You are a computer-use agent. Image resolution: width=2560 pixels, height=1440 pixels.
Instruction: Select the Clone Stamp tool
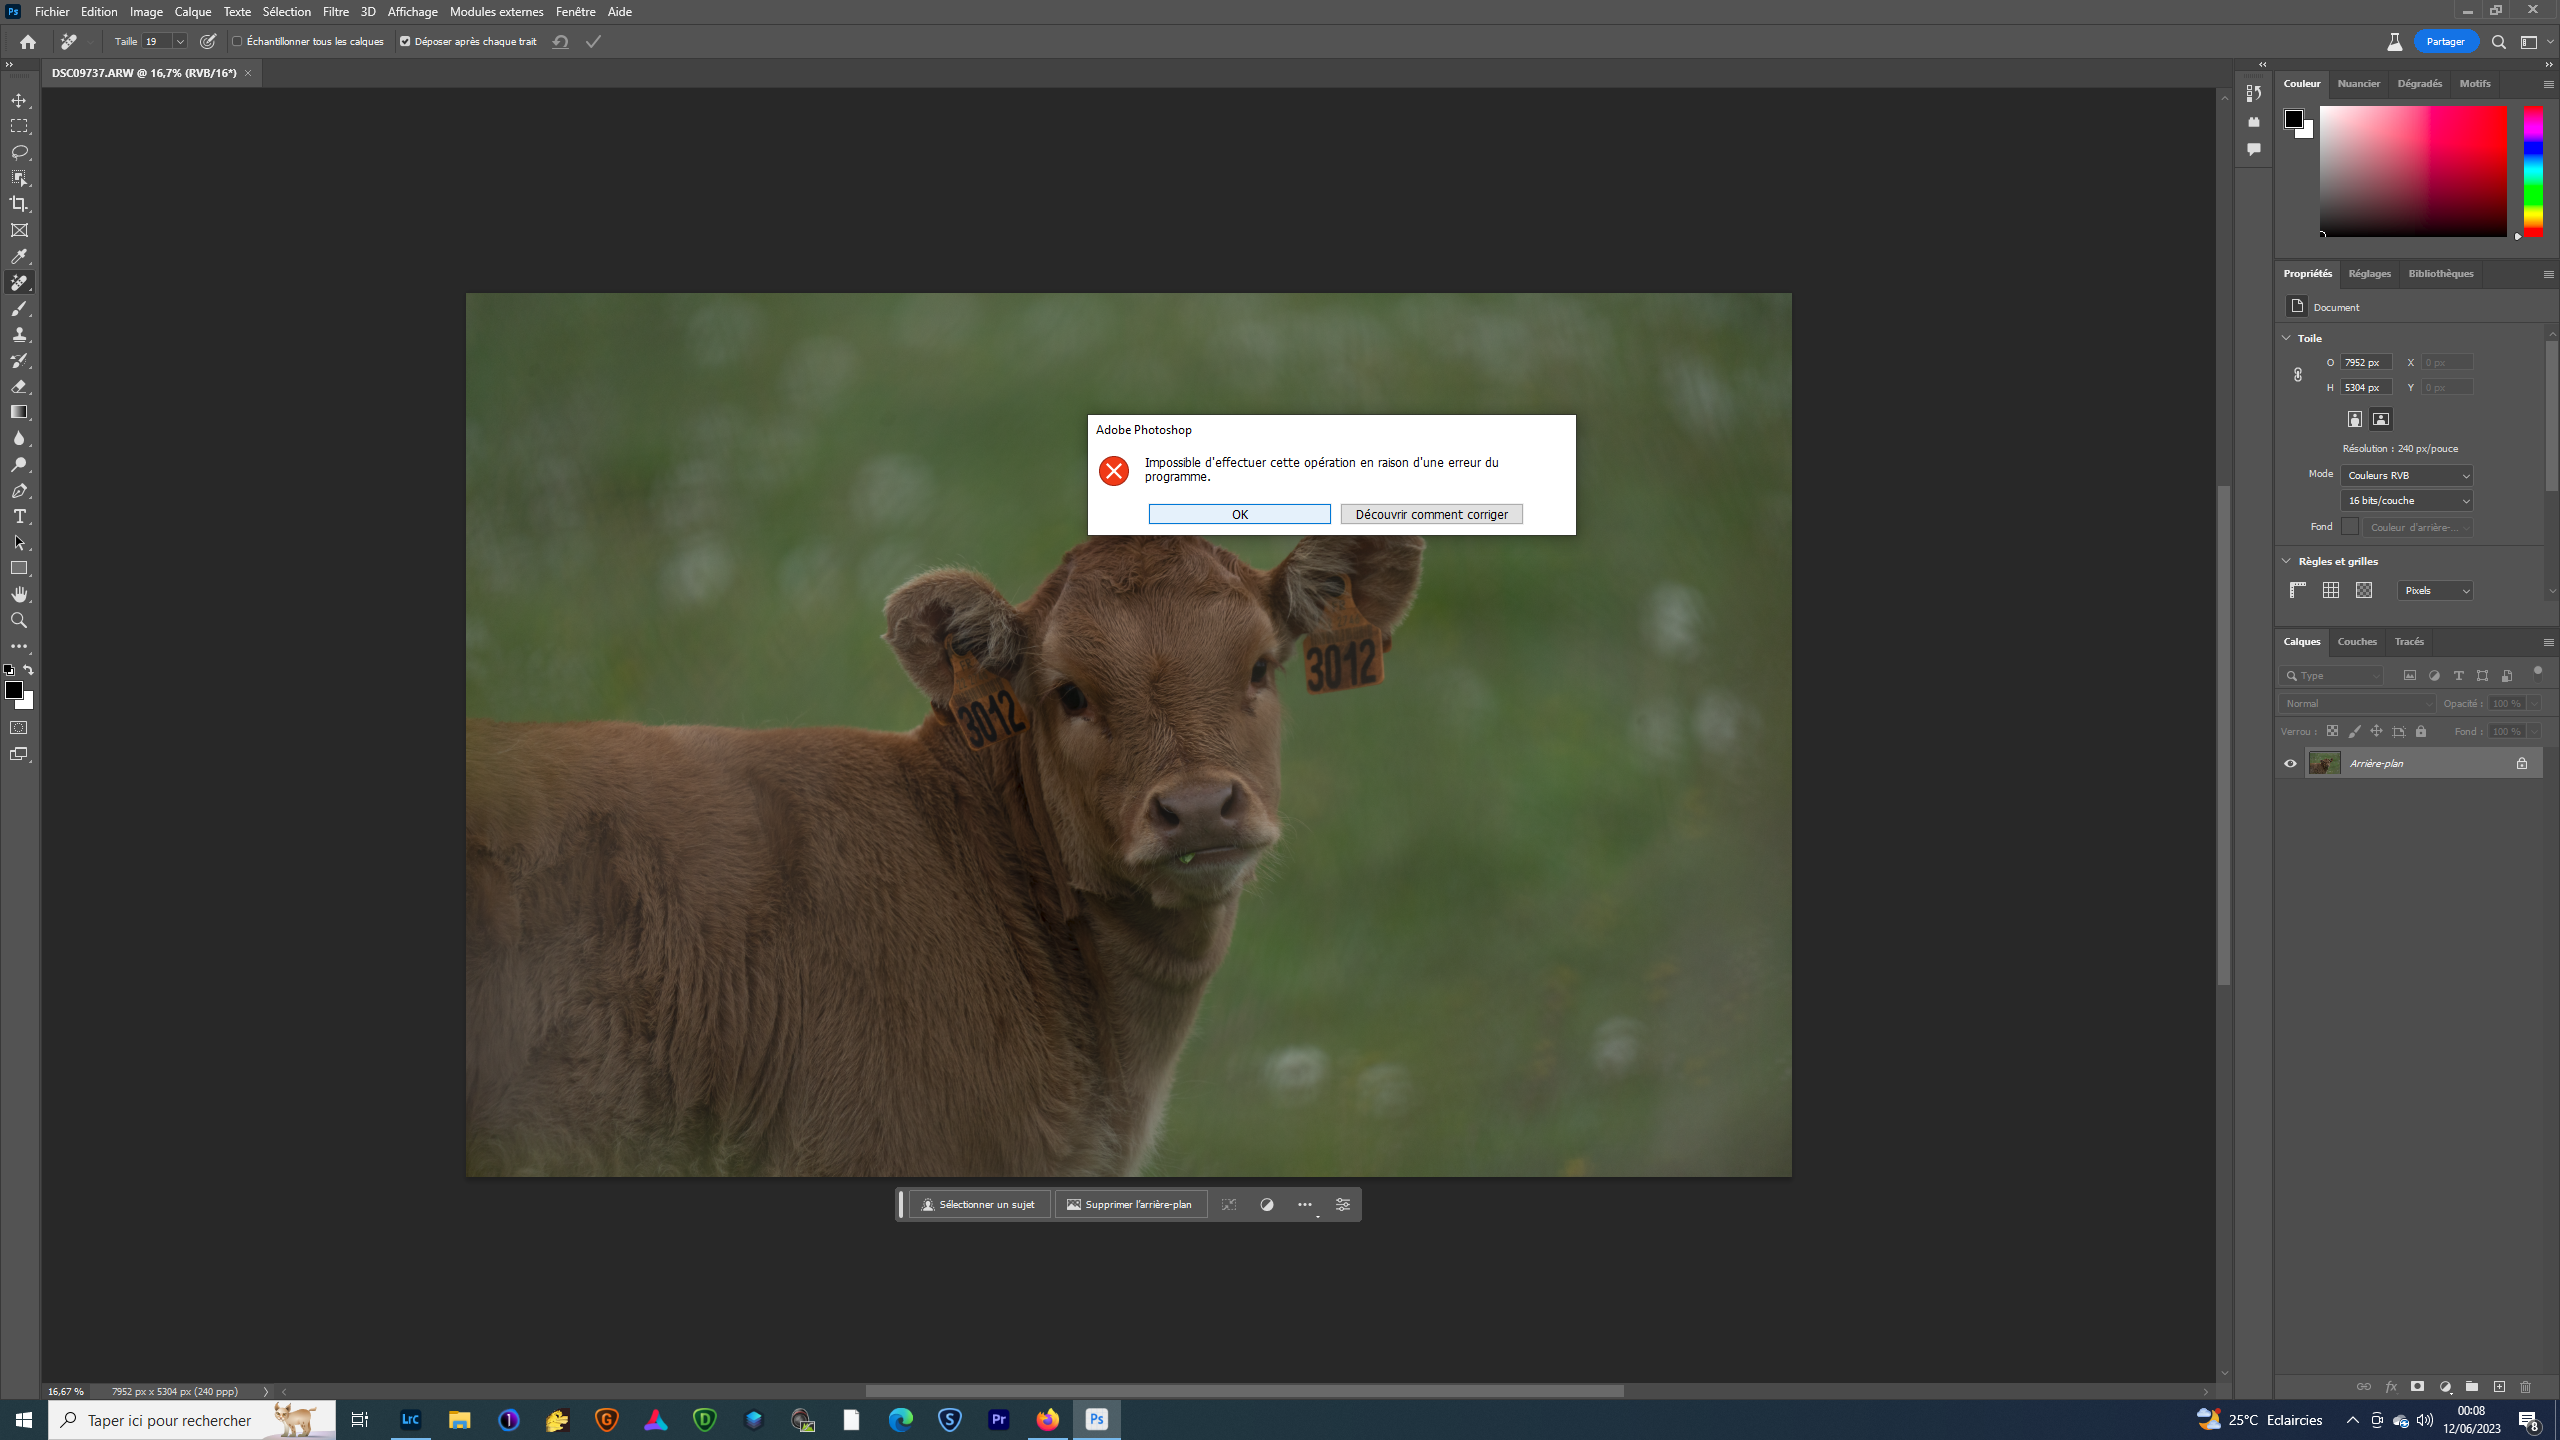coord(20,334)
